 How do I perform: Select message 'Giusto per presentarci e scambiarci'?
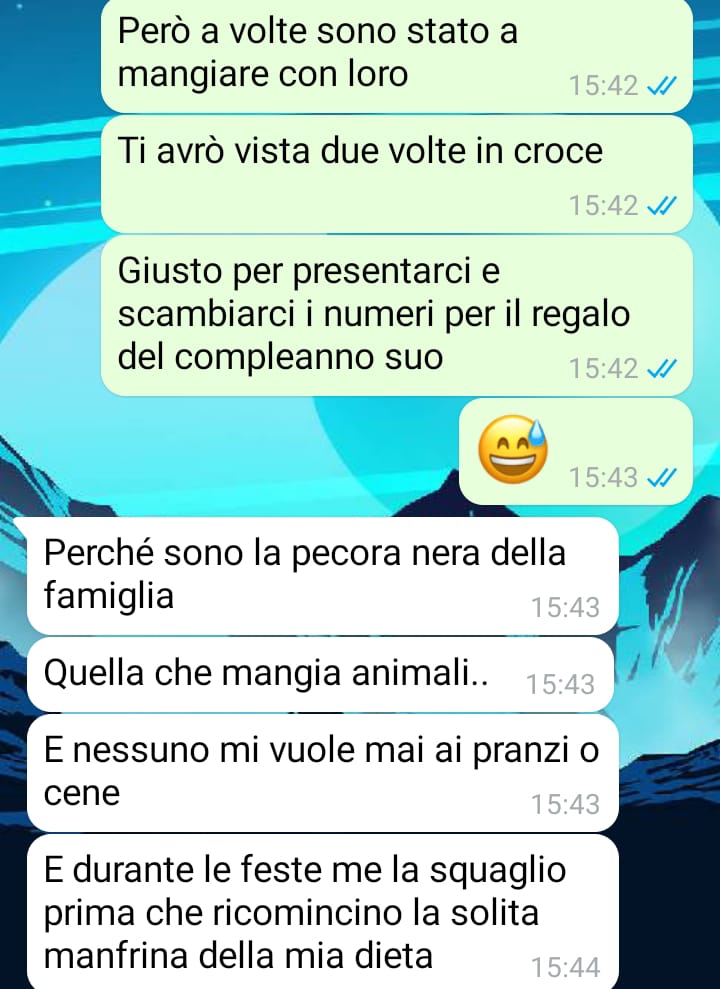point(397,315)
